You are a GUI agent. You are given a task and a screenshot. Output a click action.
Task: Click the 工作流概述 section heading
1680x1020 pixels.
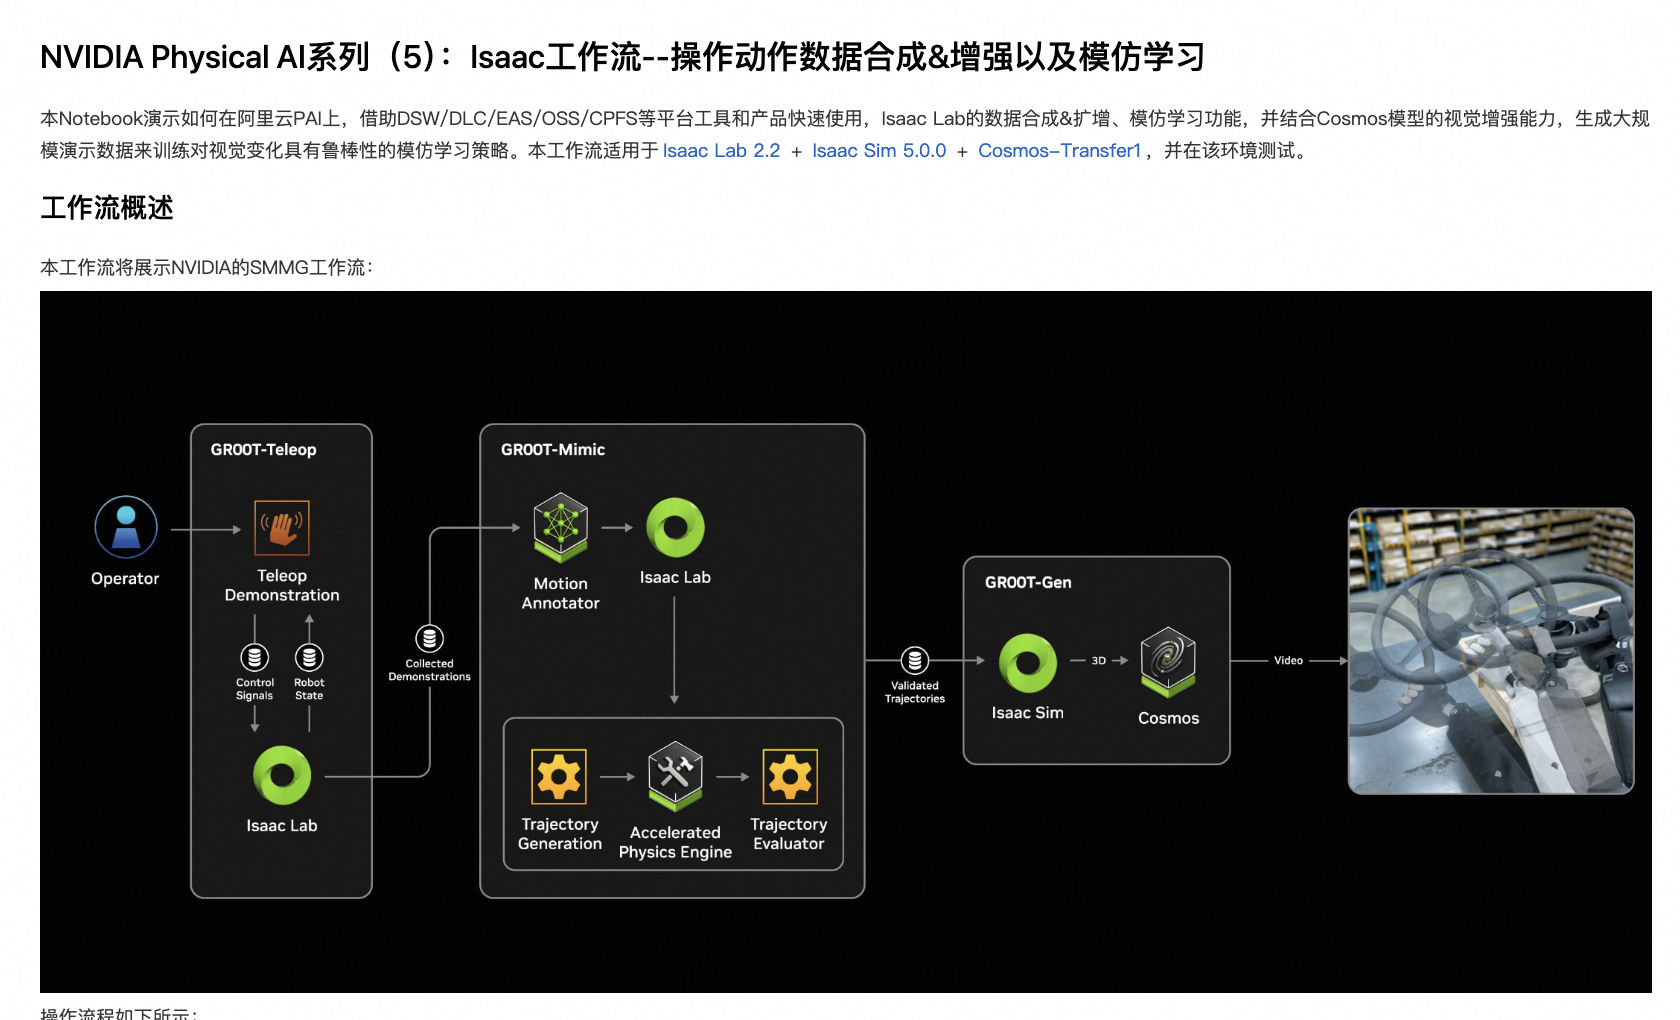(107, 208)
